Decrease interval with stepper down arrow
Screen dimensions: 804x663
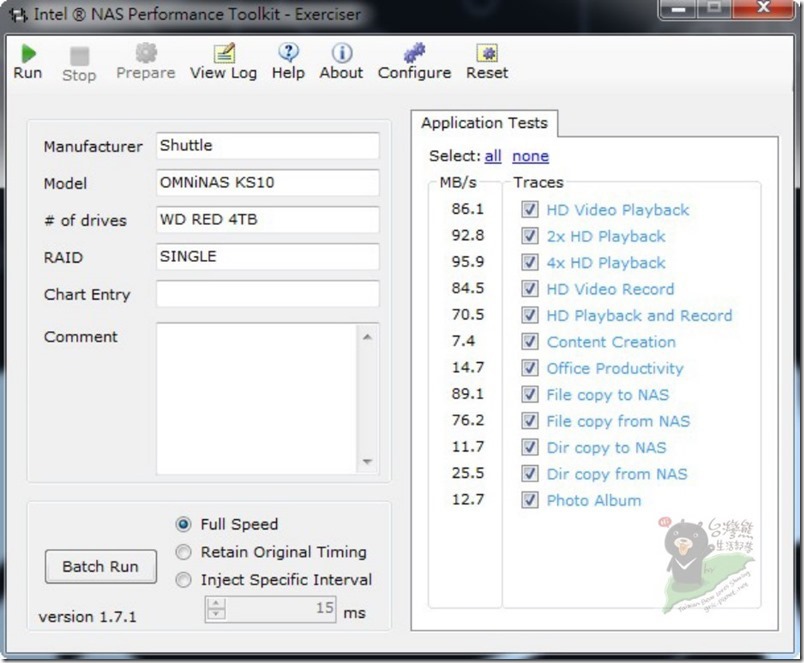click(x=216, y=614)
